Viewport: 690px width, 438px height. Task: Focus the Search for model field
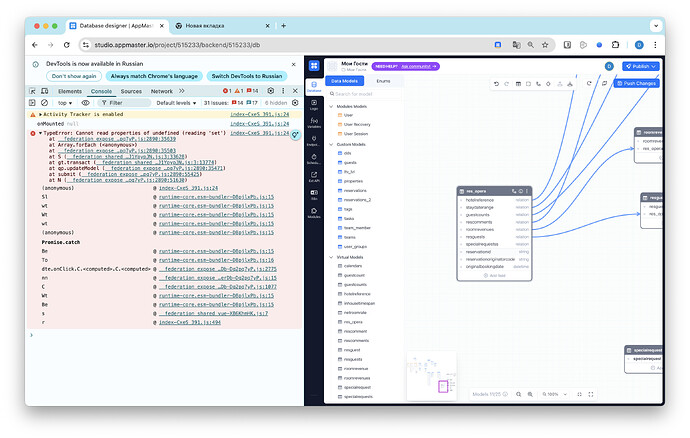click(x=364, y=94)
